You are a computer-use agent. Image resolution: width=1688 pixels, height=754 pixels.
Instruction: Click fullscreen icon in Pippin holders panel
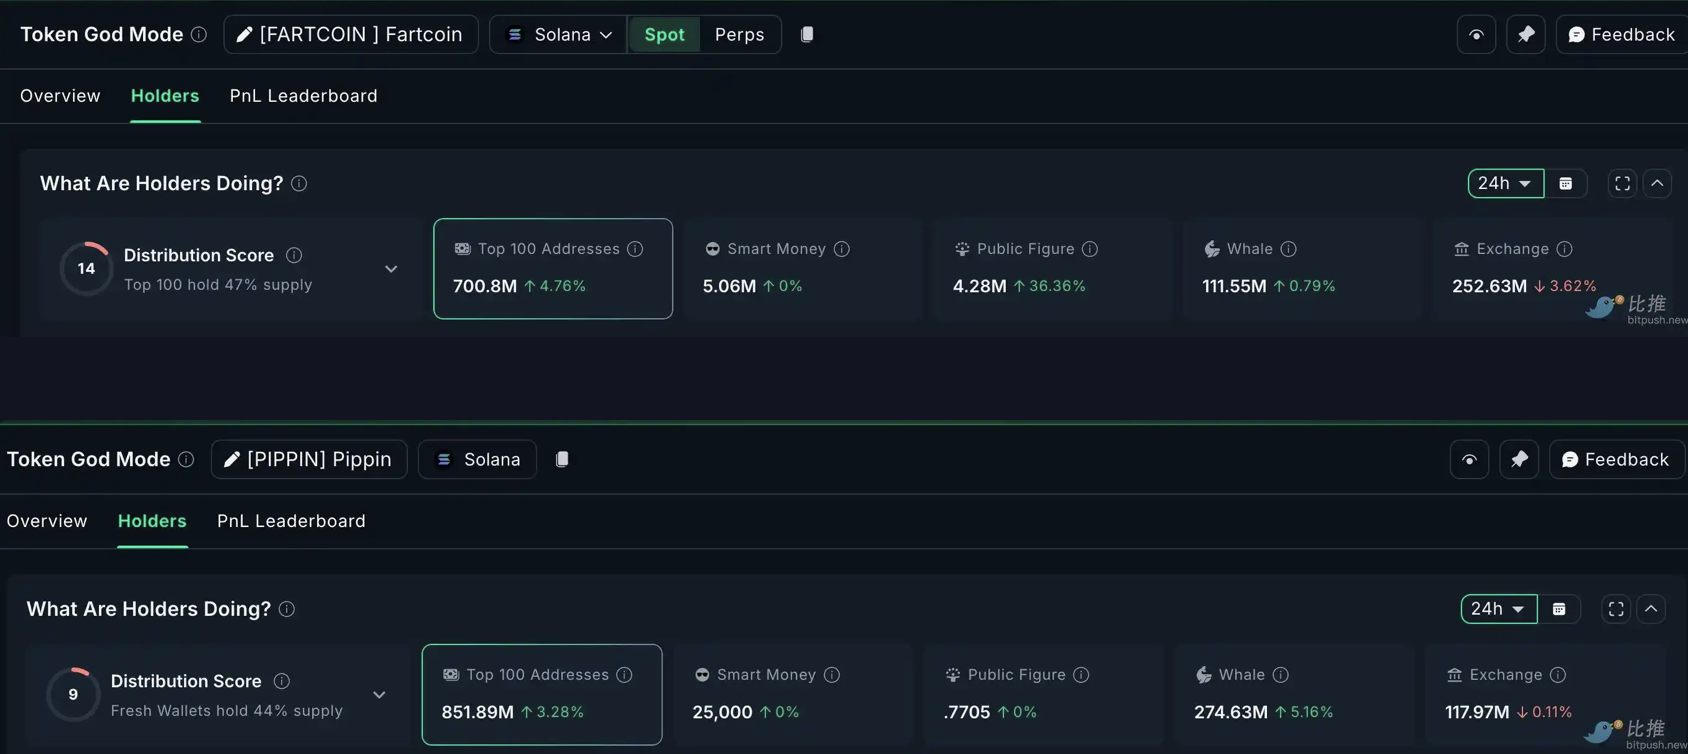(x=1615, y=609)
